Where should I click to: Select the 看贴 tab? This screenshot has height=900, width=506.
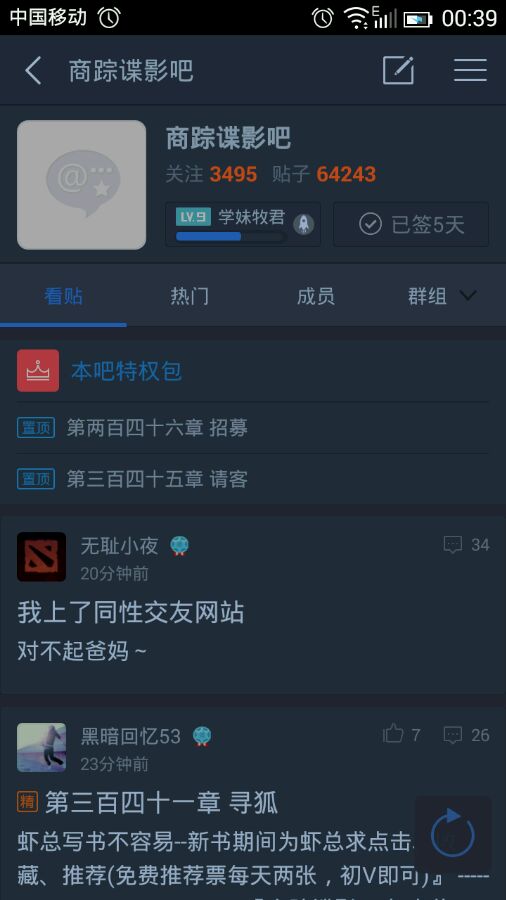tap(63, 296)
